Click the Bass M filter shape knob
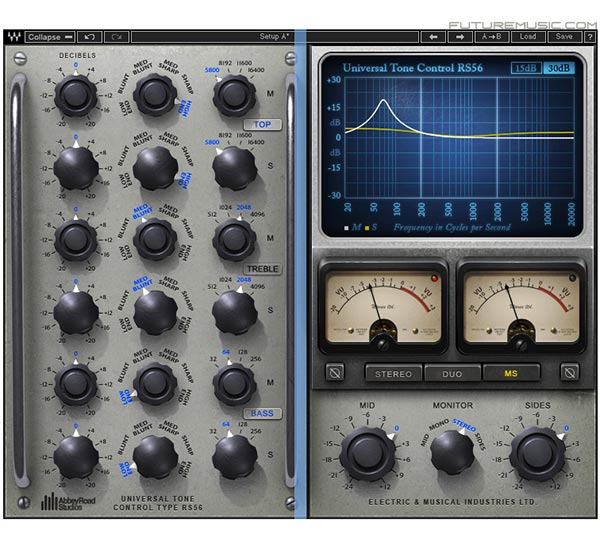Image resolution: width=600 pixels, height=550 pixels. tap(155, 384)
